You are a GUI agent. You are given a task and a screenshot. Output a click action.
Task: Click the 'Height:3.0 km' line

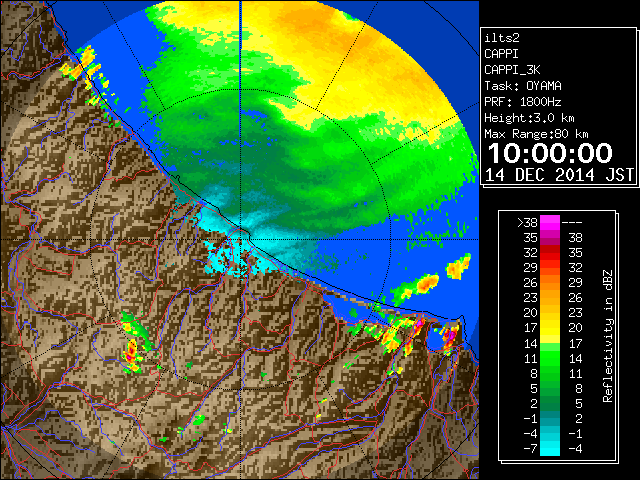pos(529,118)
